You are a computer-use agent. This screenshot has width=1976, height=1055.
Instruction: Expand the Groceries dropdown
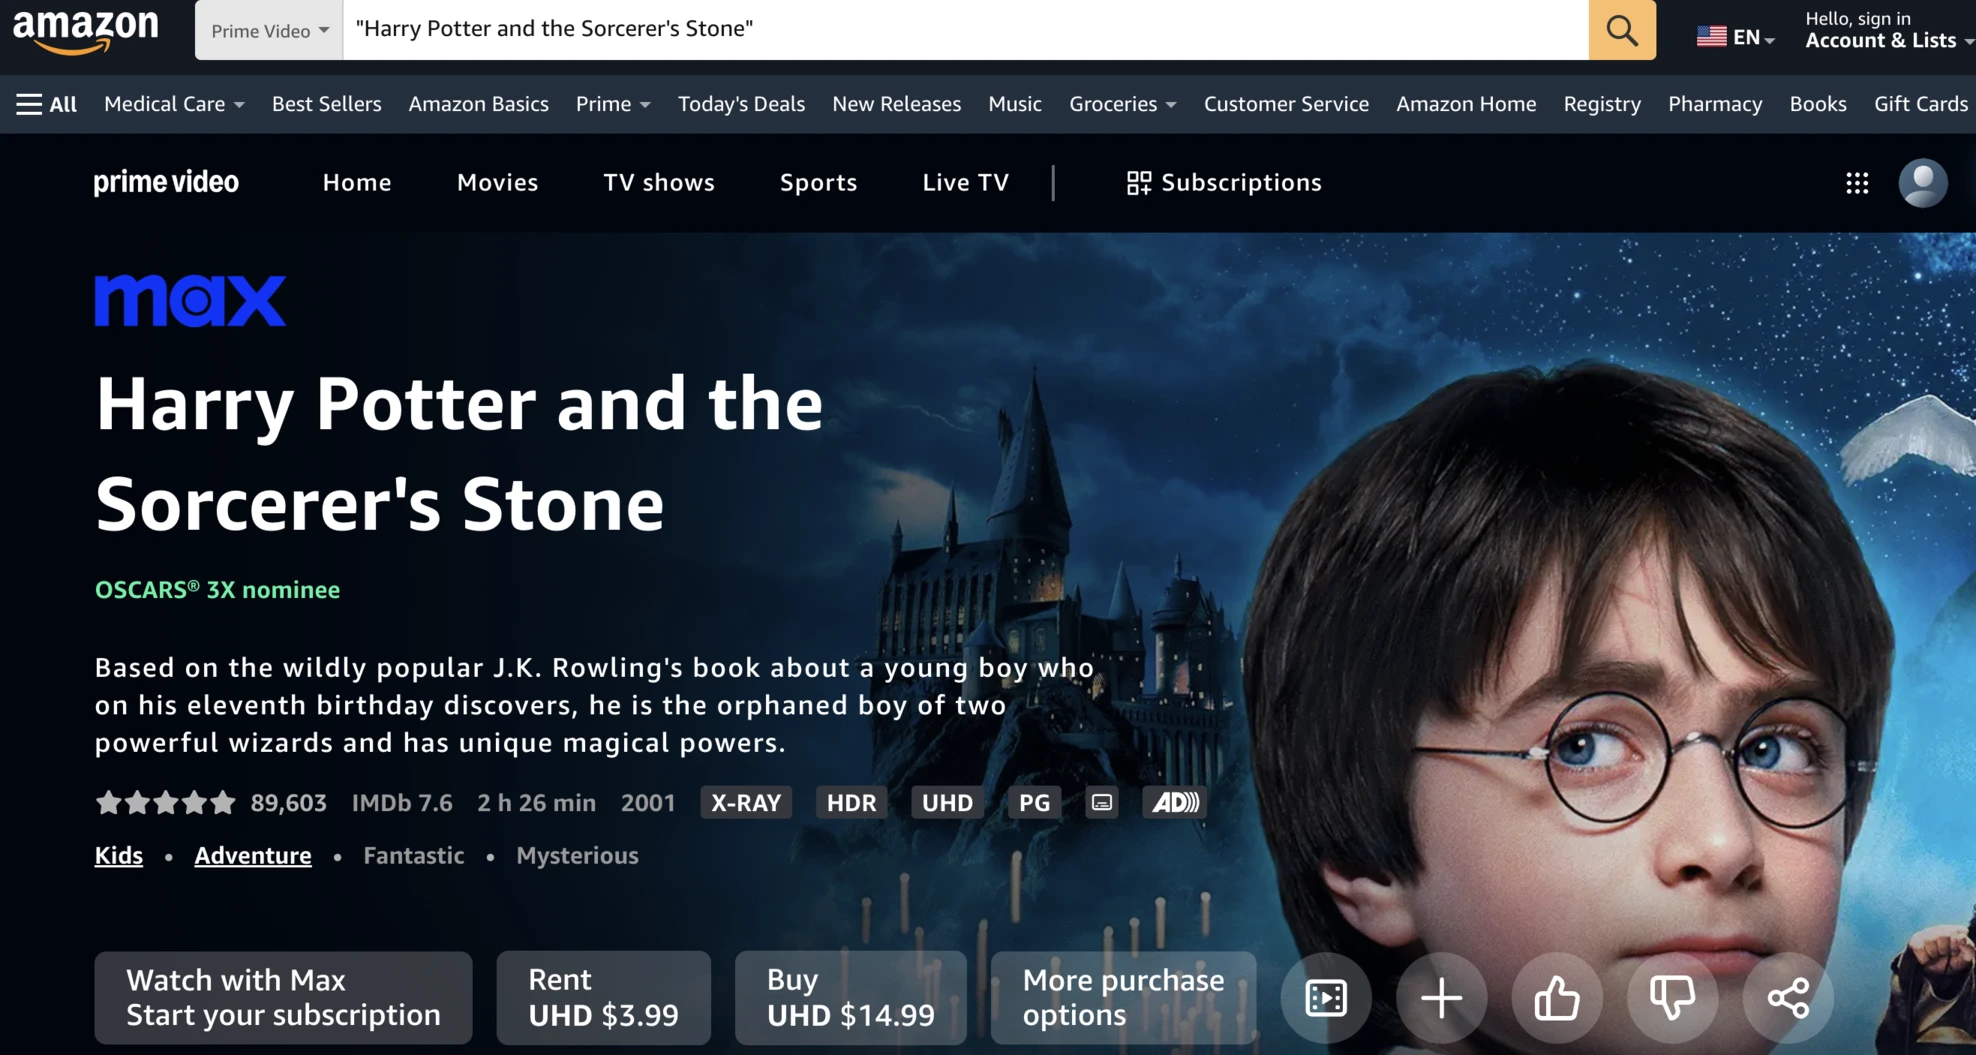(1122, 104)
